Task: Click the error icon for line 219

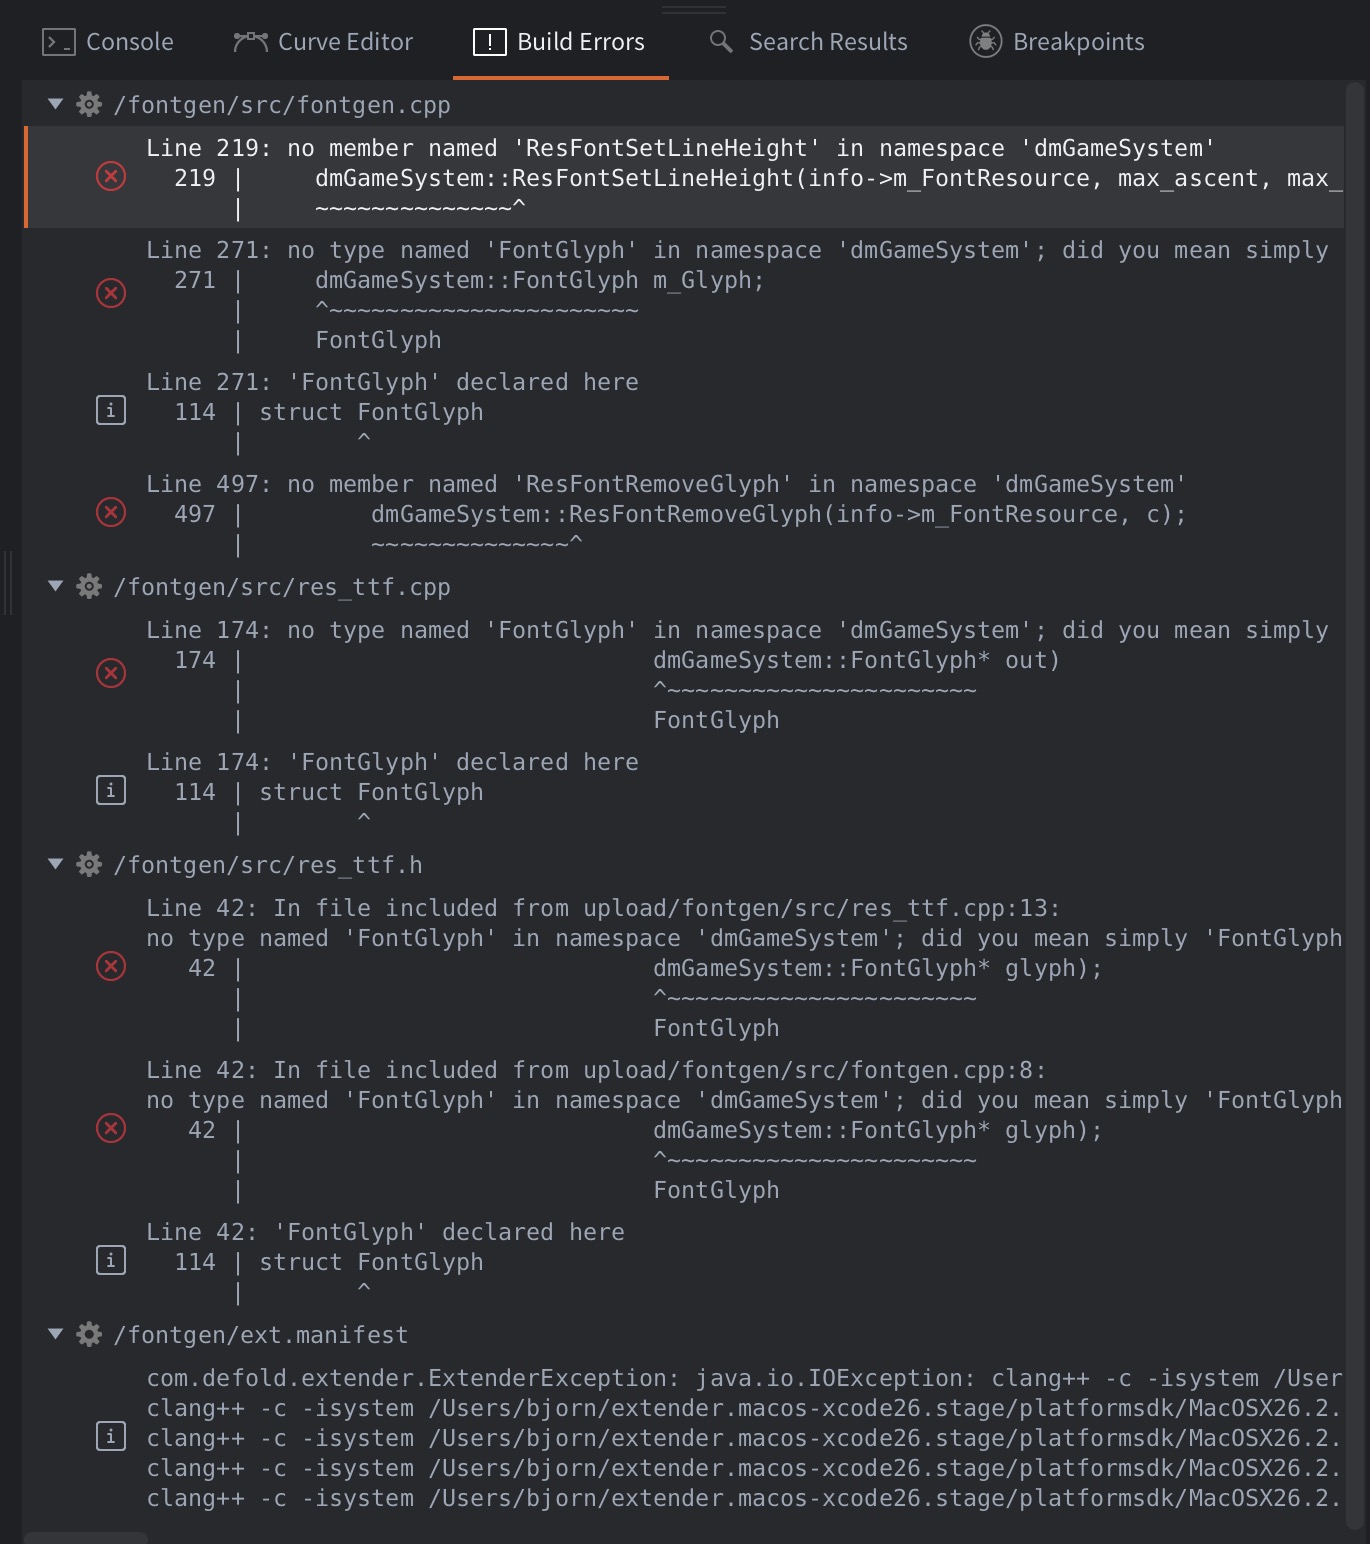Action: (111, 177)
